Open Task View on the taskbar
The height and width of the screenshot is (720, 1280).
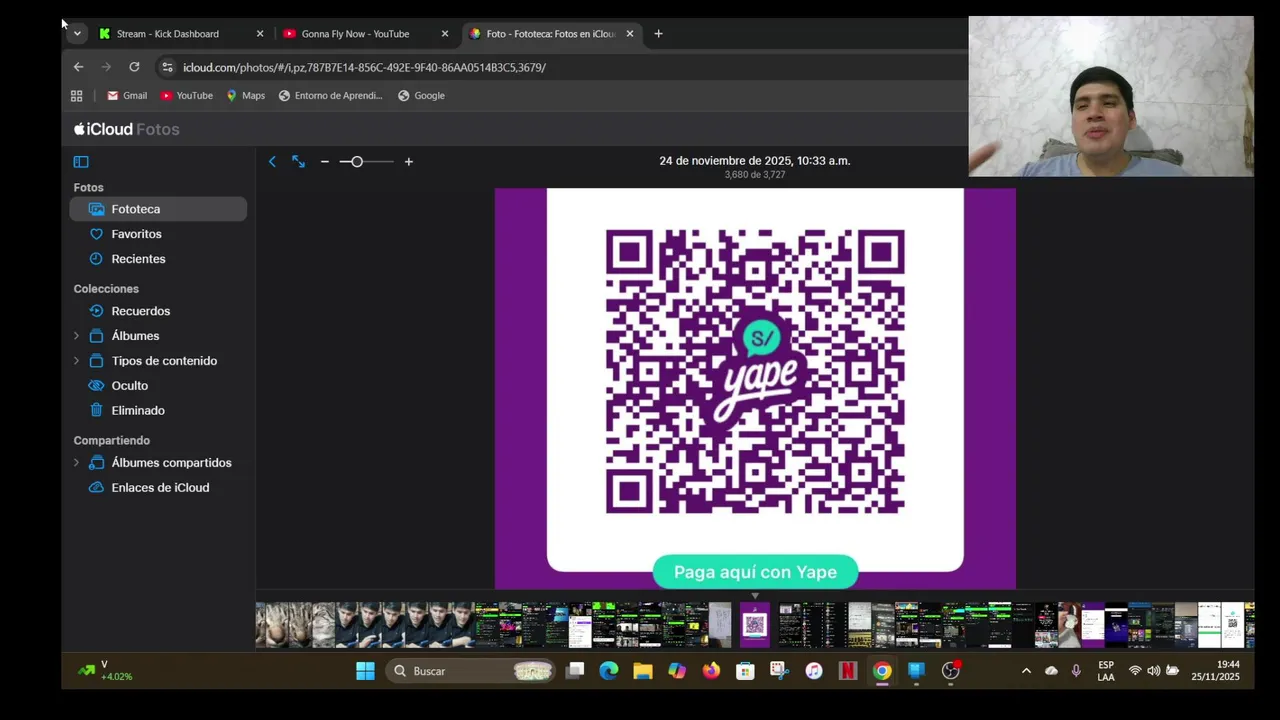pyautogui.click(x=575, y=671)
